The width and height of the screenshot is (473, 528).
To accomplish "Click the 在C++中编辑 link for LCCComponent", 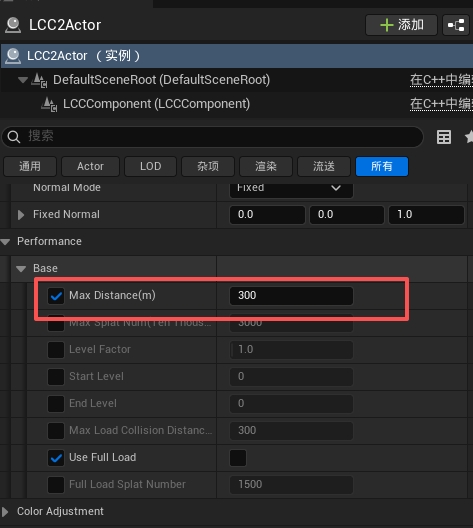I will 441,104.
